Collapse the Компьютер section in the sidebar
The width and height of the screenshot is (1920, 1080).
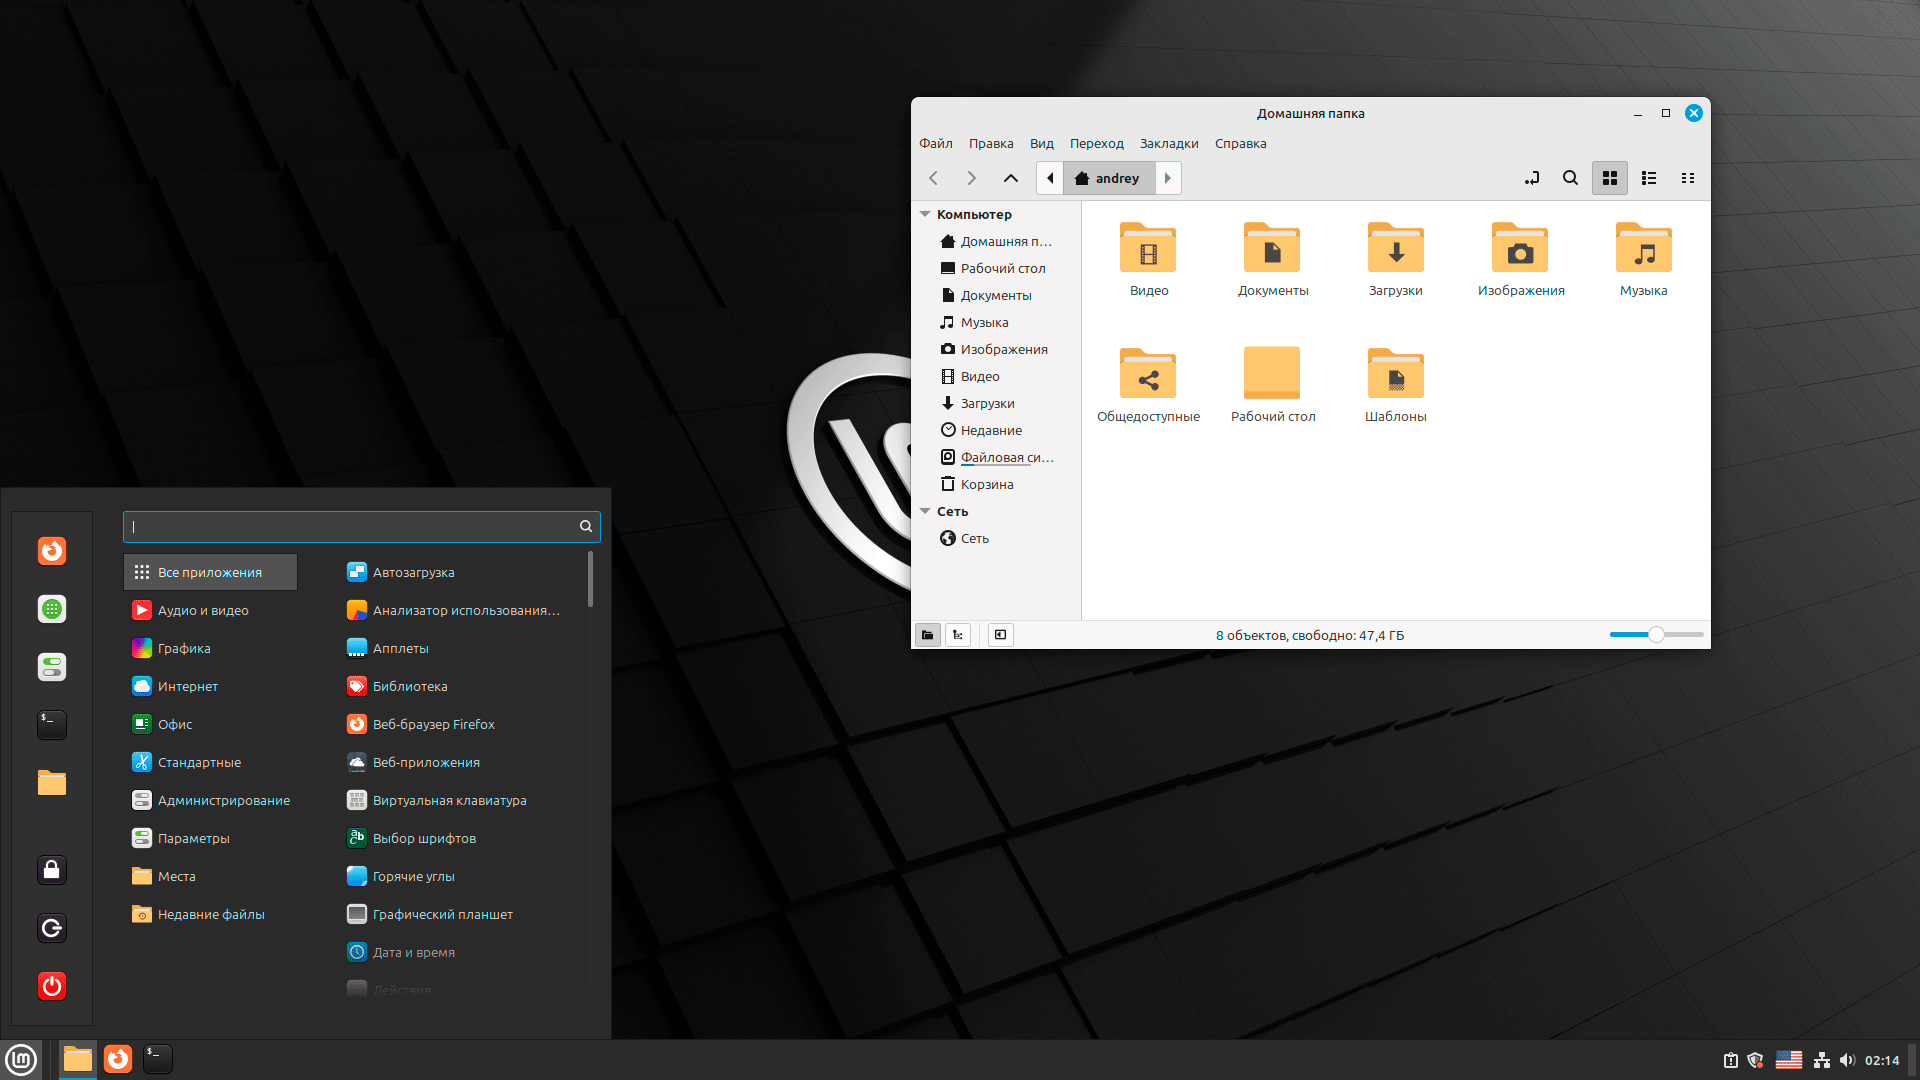tap(925, 214)
